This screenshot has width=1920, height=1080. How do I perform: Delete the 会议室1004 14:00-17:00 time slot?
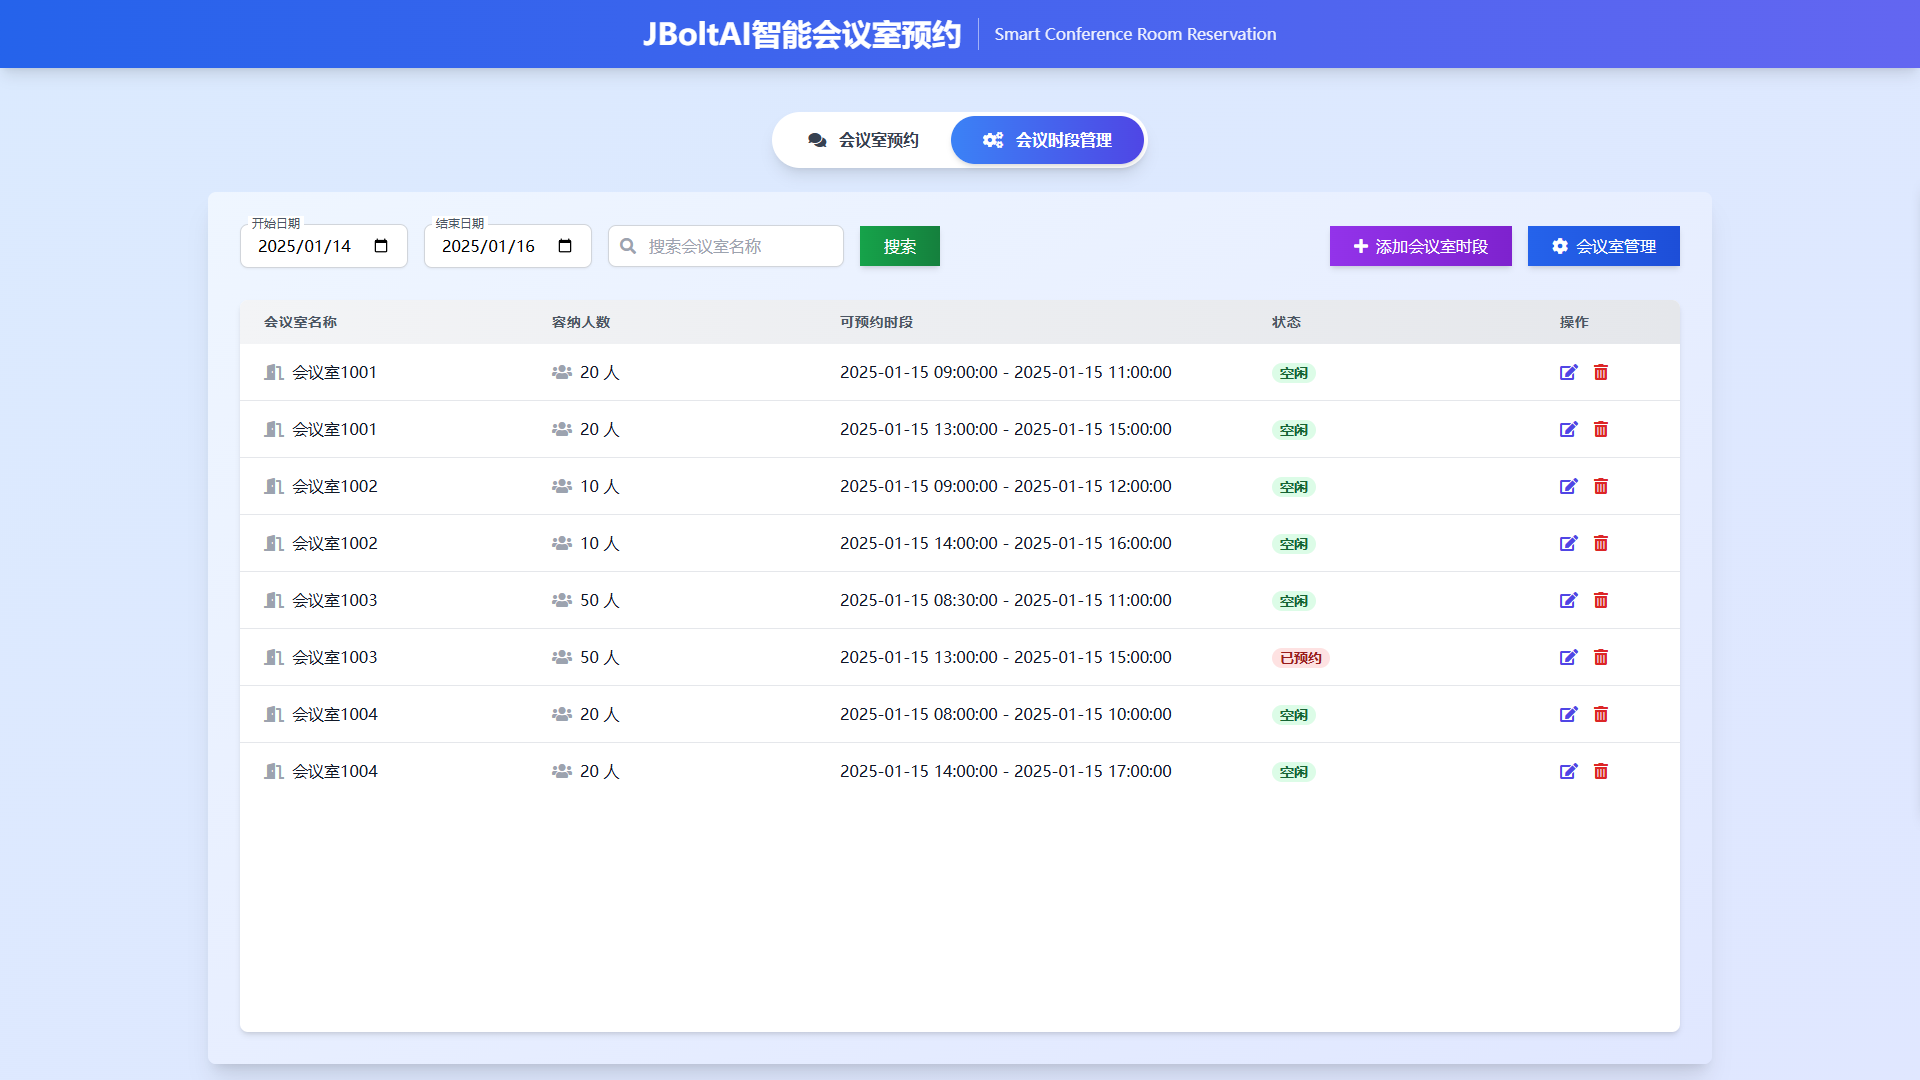pyautogui.click(x=1601, y=771)
